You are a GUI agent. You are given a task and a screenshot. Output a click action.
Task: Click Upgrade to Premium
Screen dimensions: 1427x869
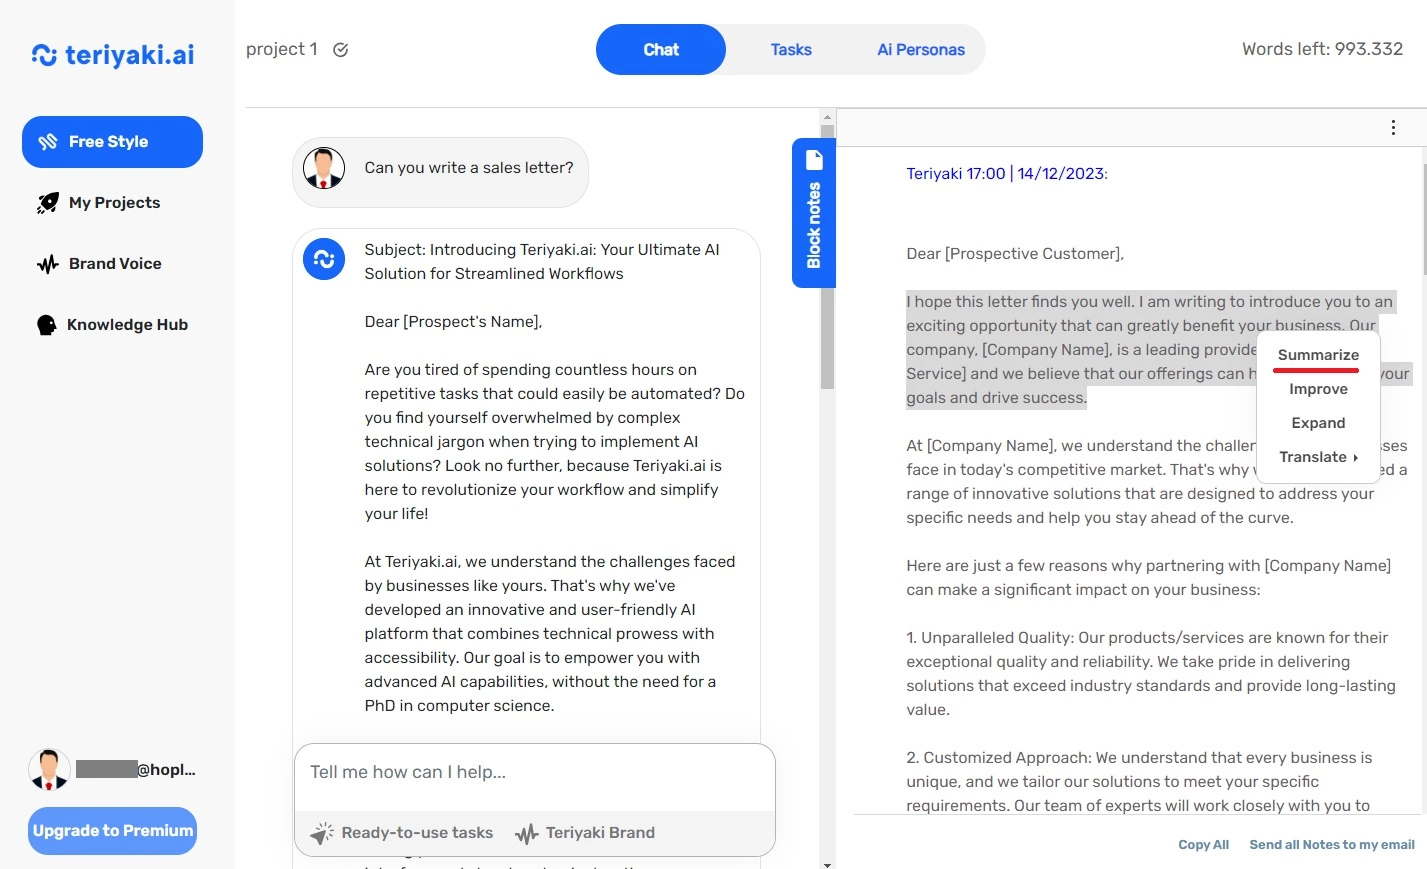112,831
